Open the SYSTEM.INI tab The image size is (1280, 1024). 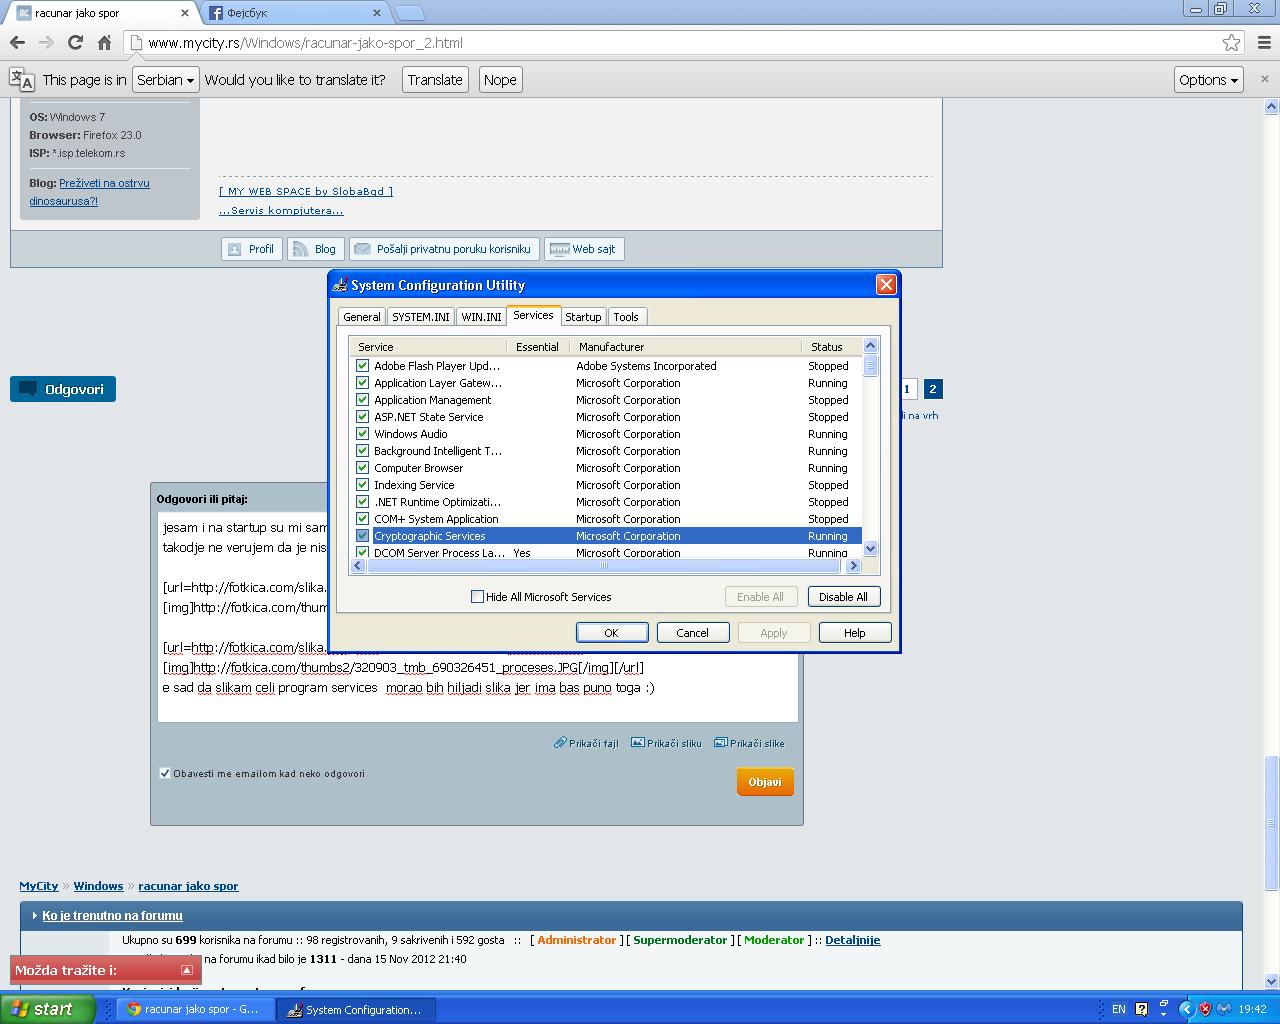pos(421,317)
